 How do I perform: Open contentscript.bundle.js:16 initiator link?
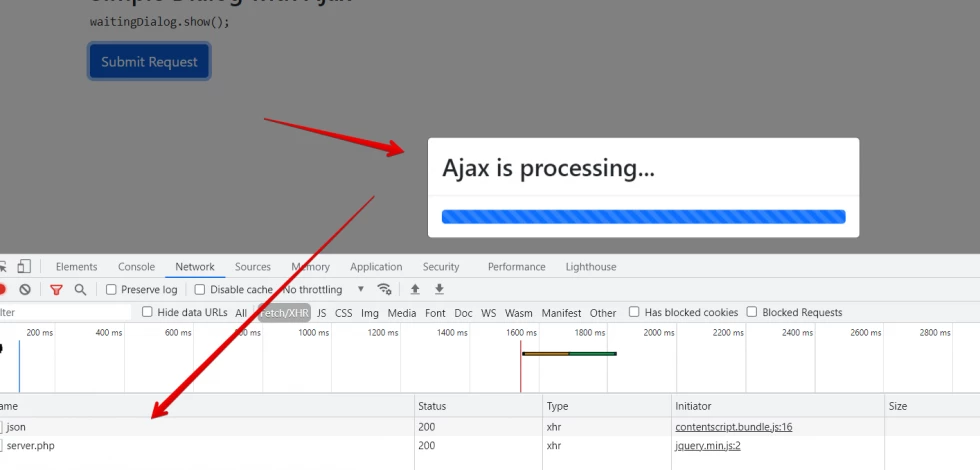point(734,427)
